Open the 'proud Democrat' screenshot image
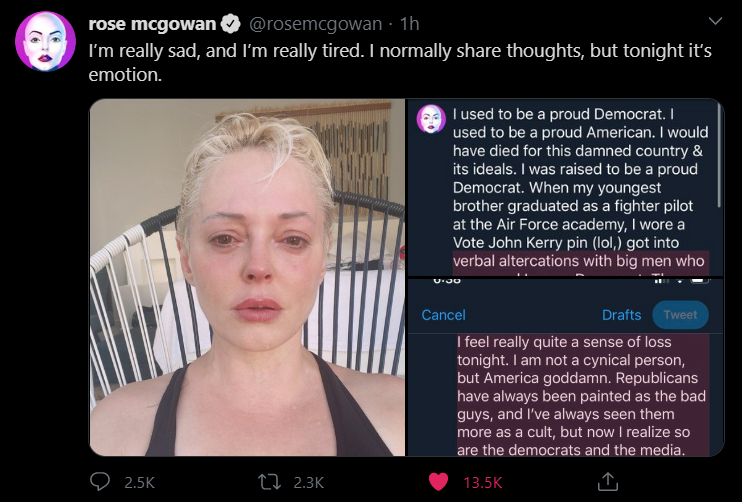 [565, 187]
